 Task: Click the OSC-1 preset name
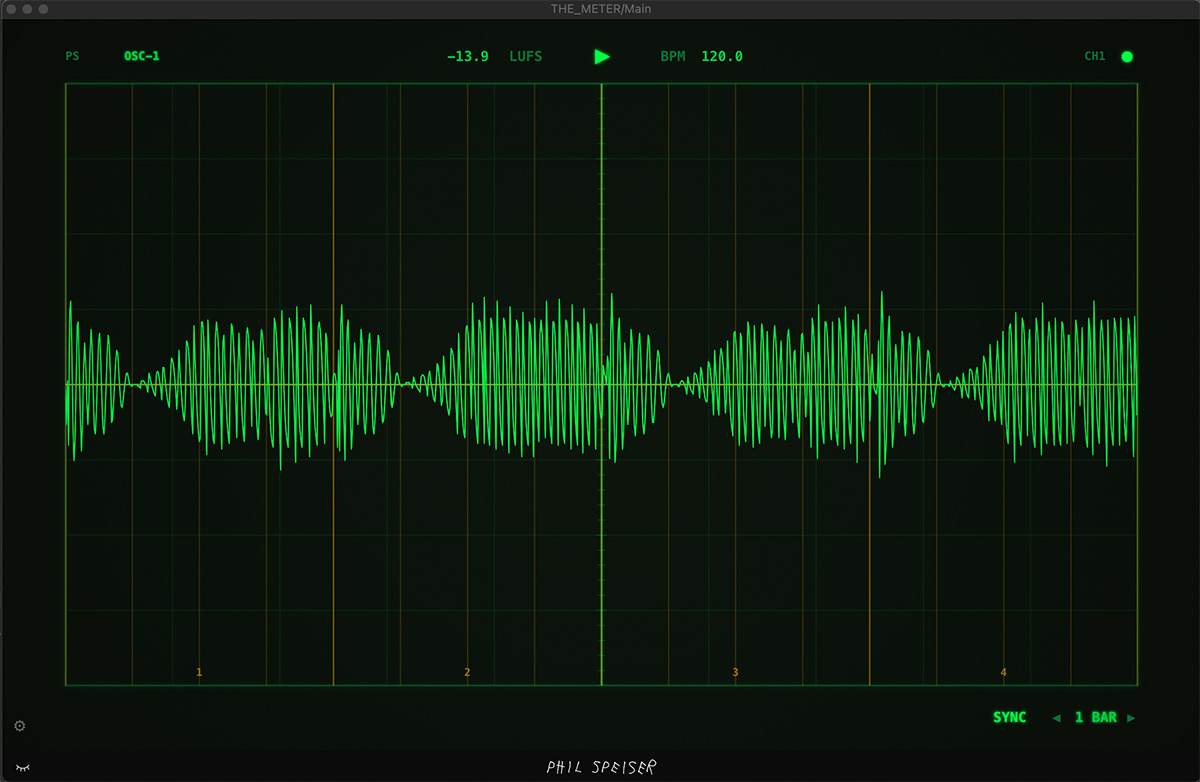tap(141, 56)
